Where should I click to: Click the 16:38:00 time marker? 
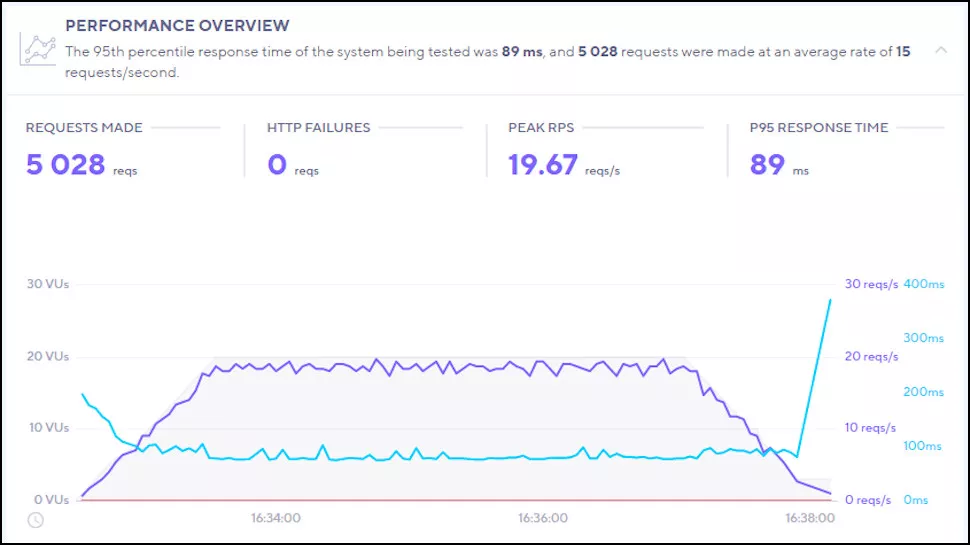pos(810,518)
